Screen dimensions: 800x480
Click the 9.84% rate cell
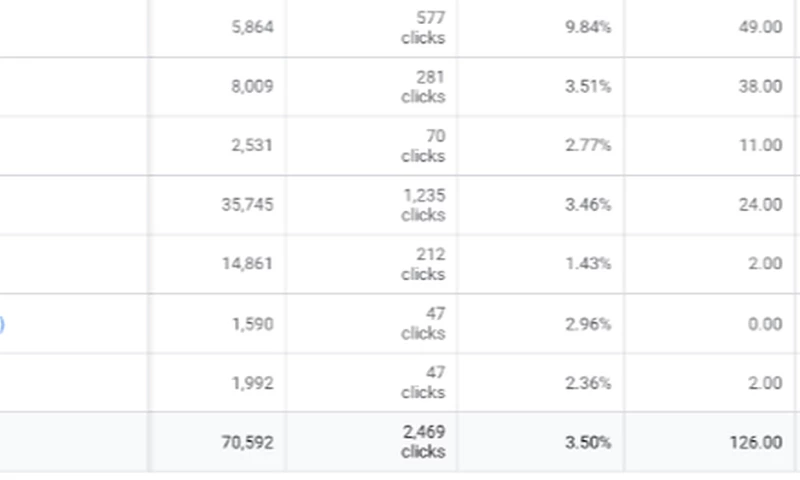[x=588, y=28]
